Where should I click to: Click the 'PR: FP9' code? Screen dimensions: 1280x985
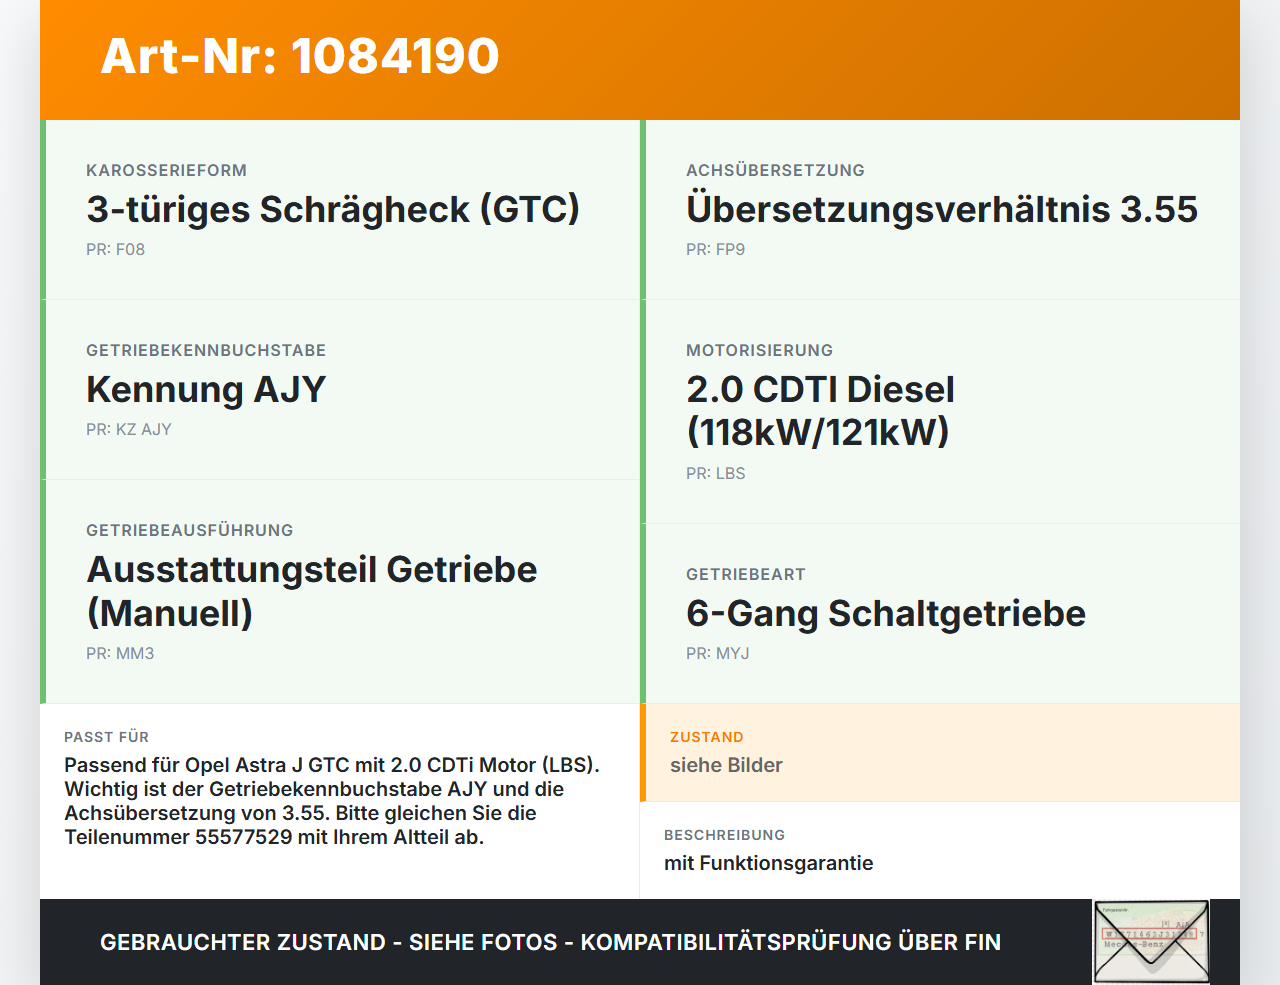[715, 249]
